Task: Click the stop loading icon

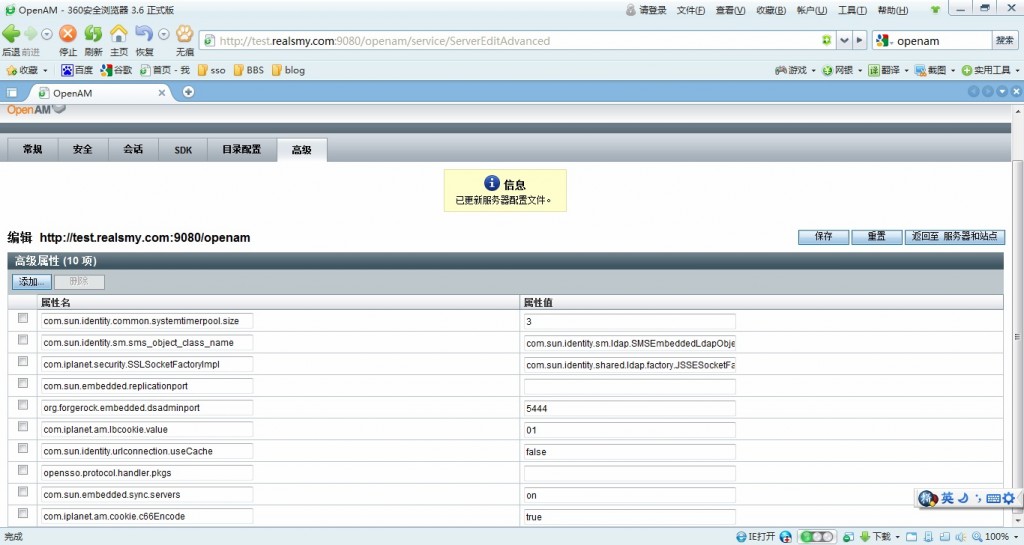Action: [x=68, y=33]
